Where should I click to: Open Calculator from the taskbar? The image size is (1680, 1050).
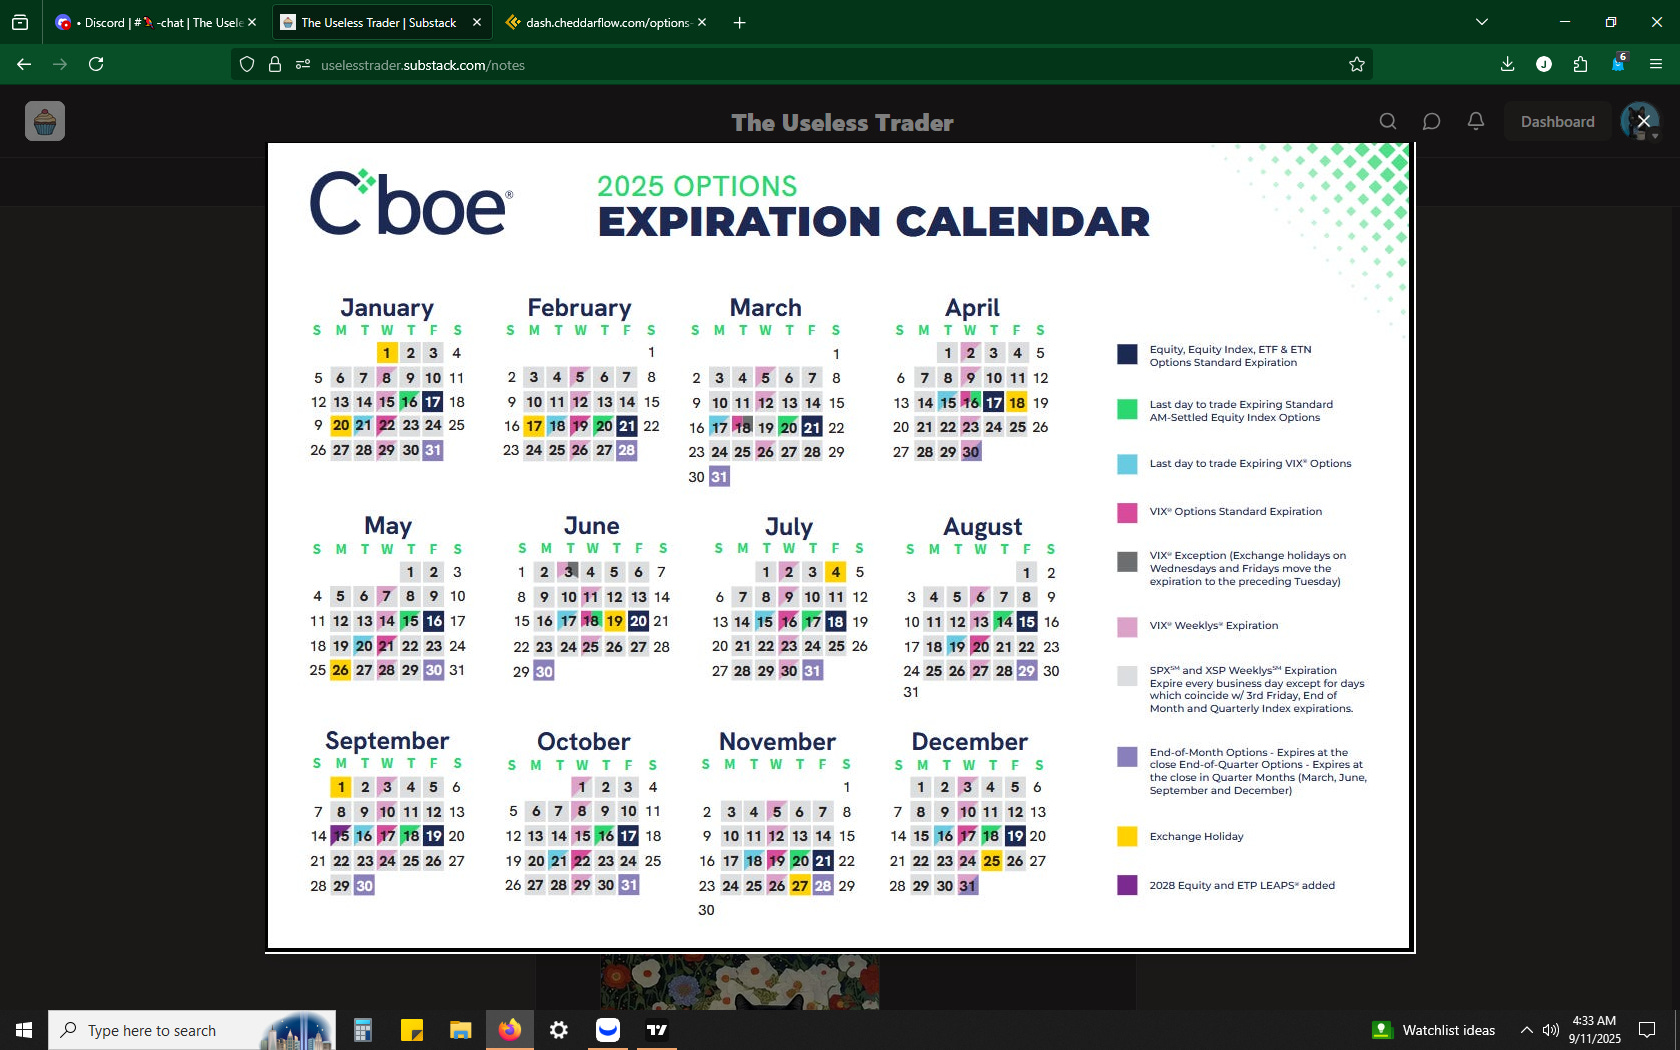click(363, 1030)
